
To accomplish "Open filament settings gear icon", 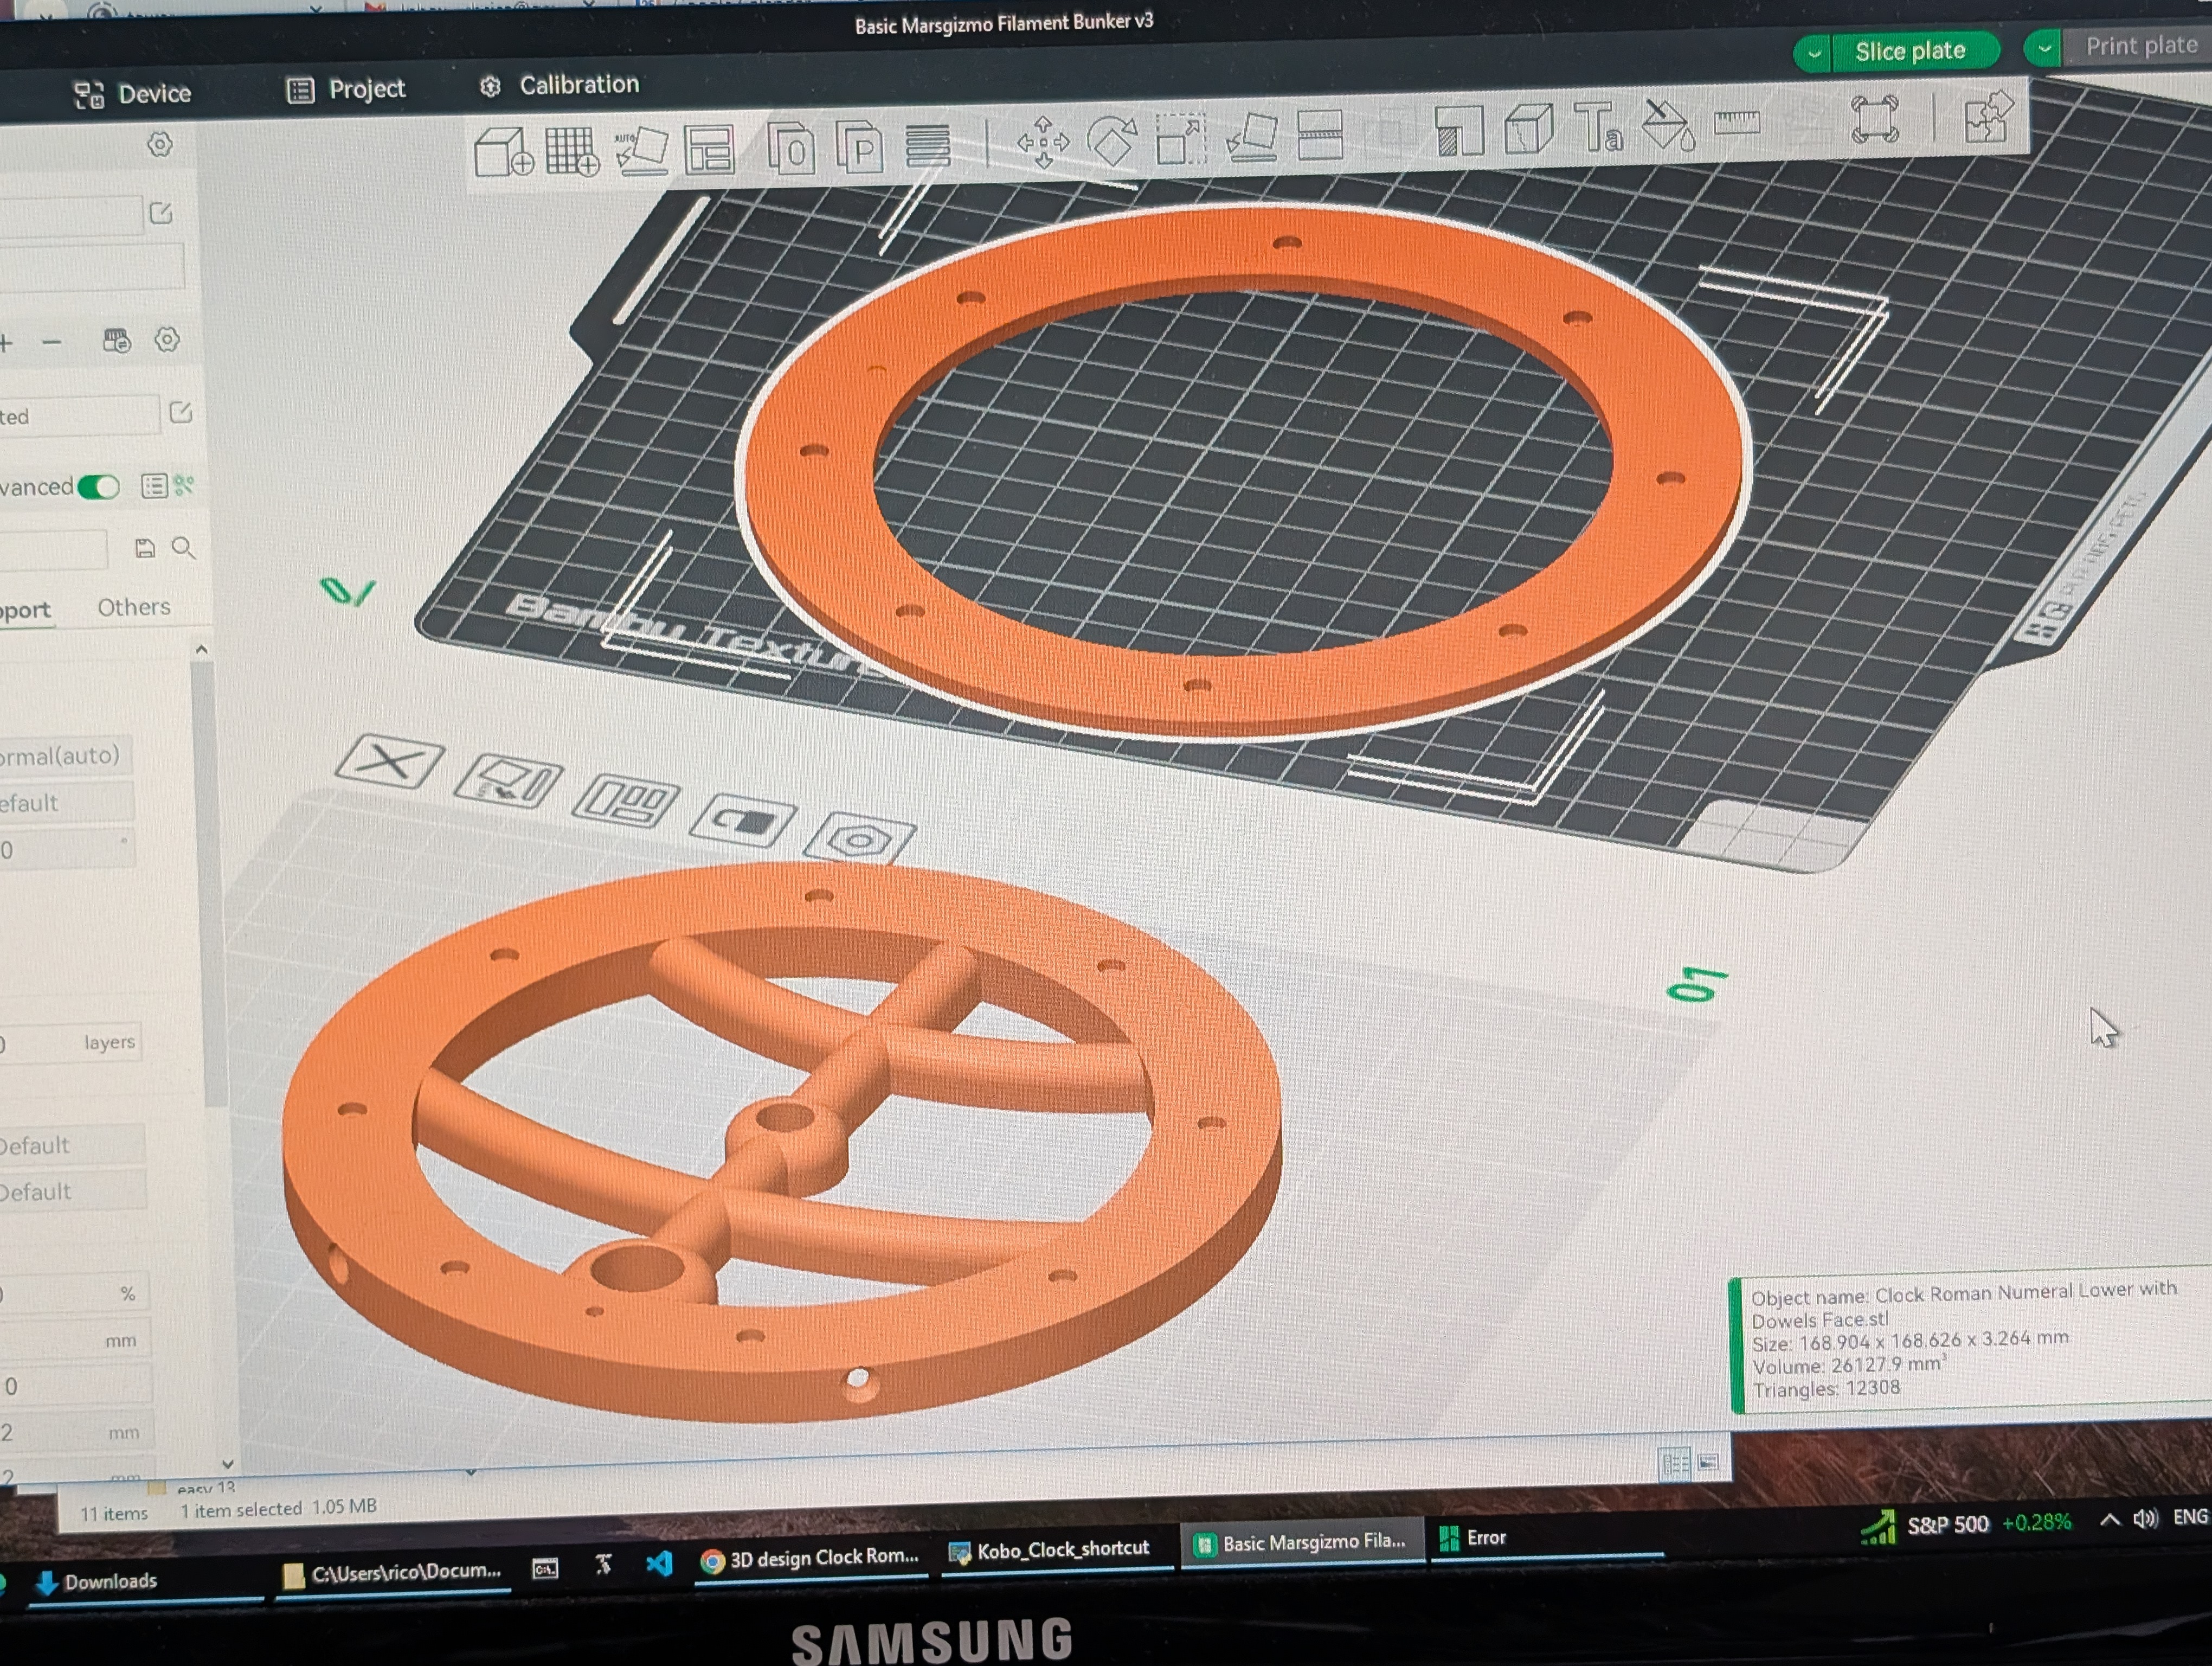I will [x=167, y=340].
